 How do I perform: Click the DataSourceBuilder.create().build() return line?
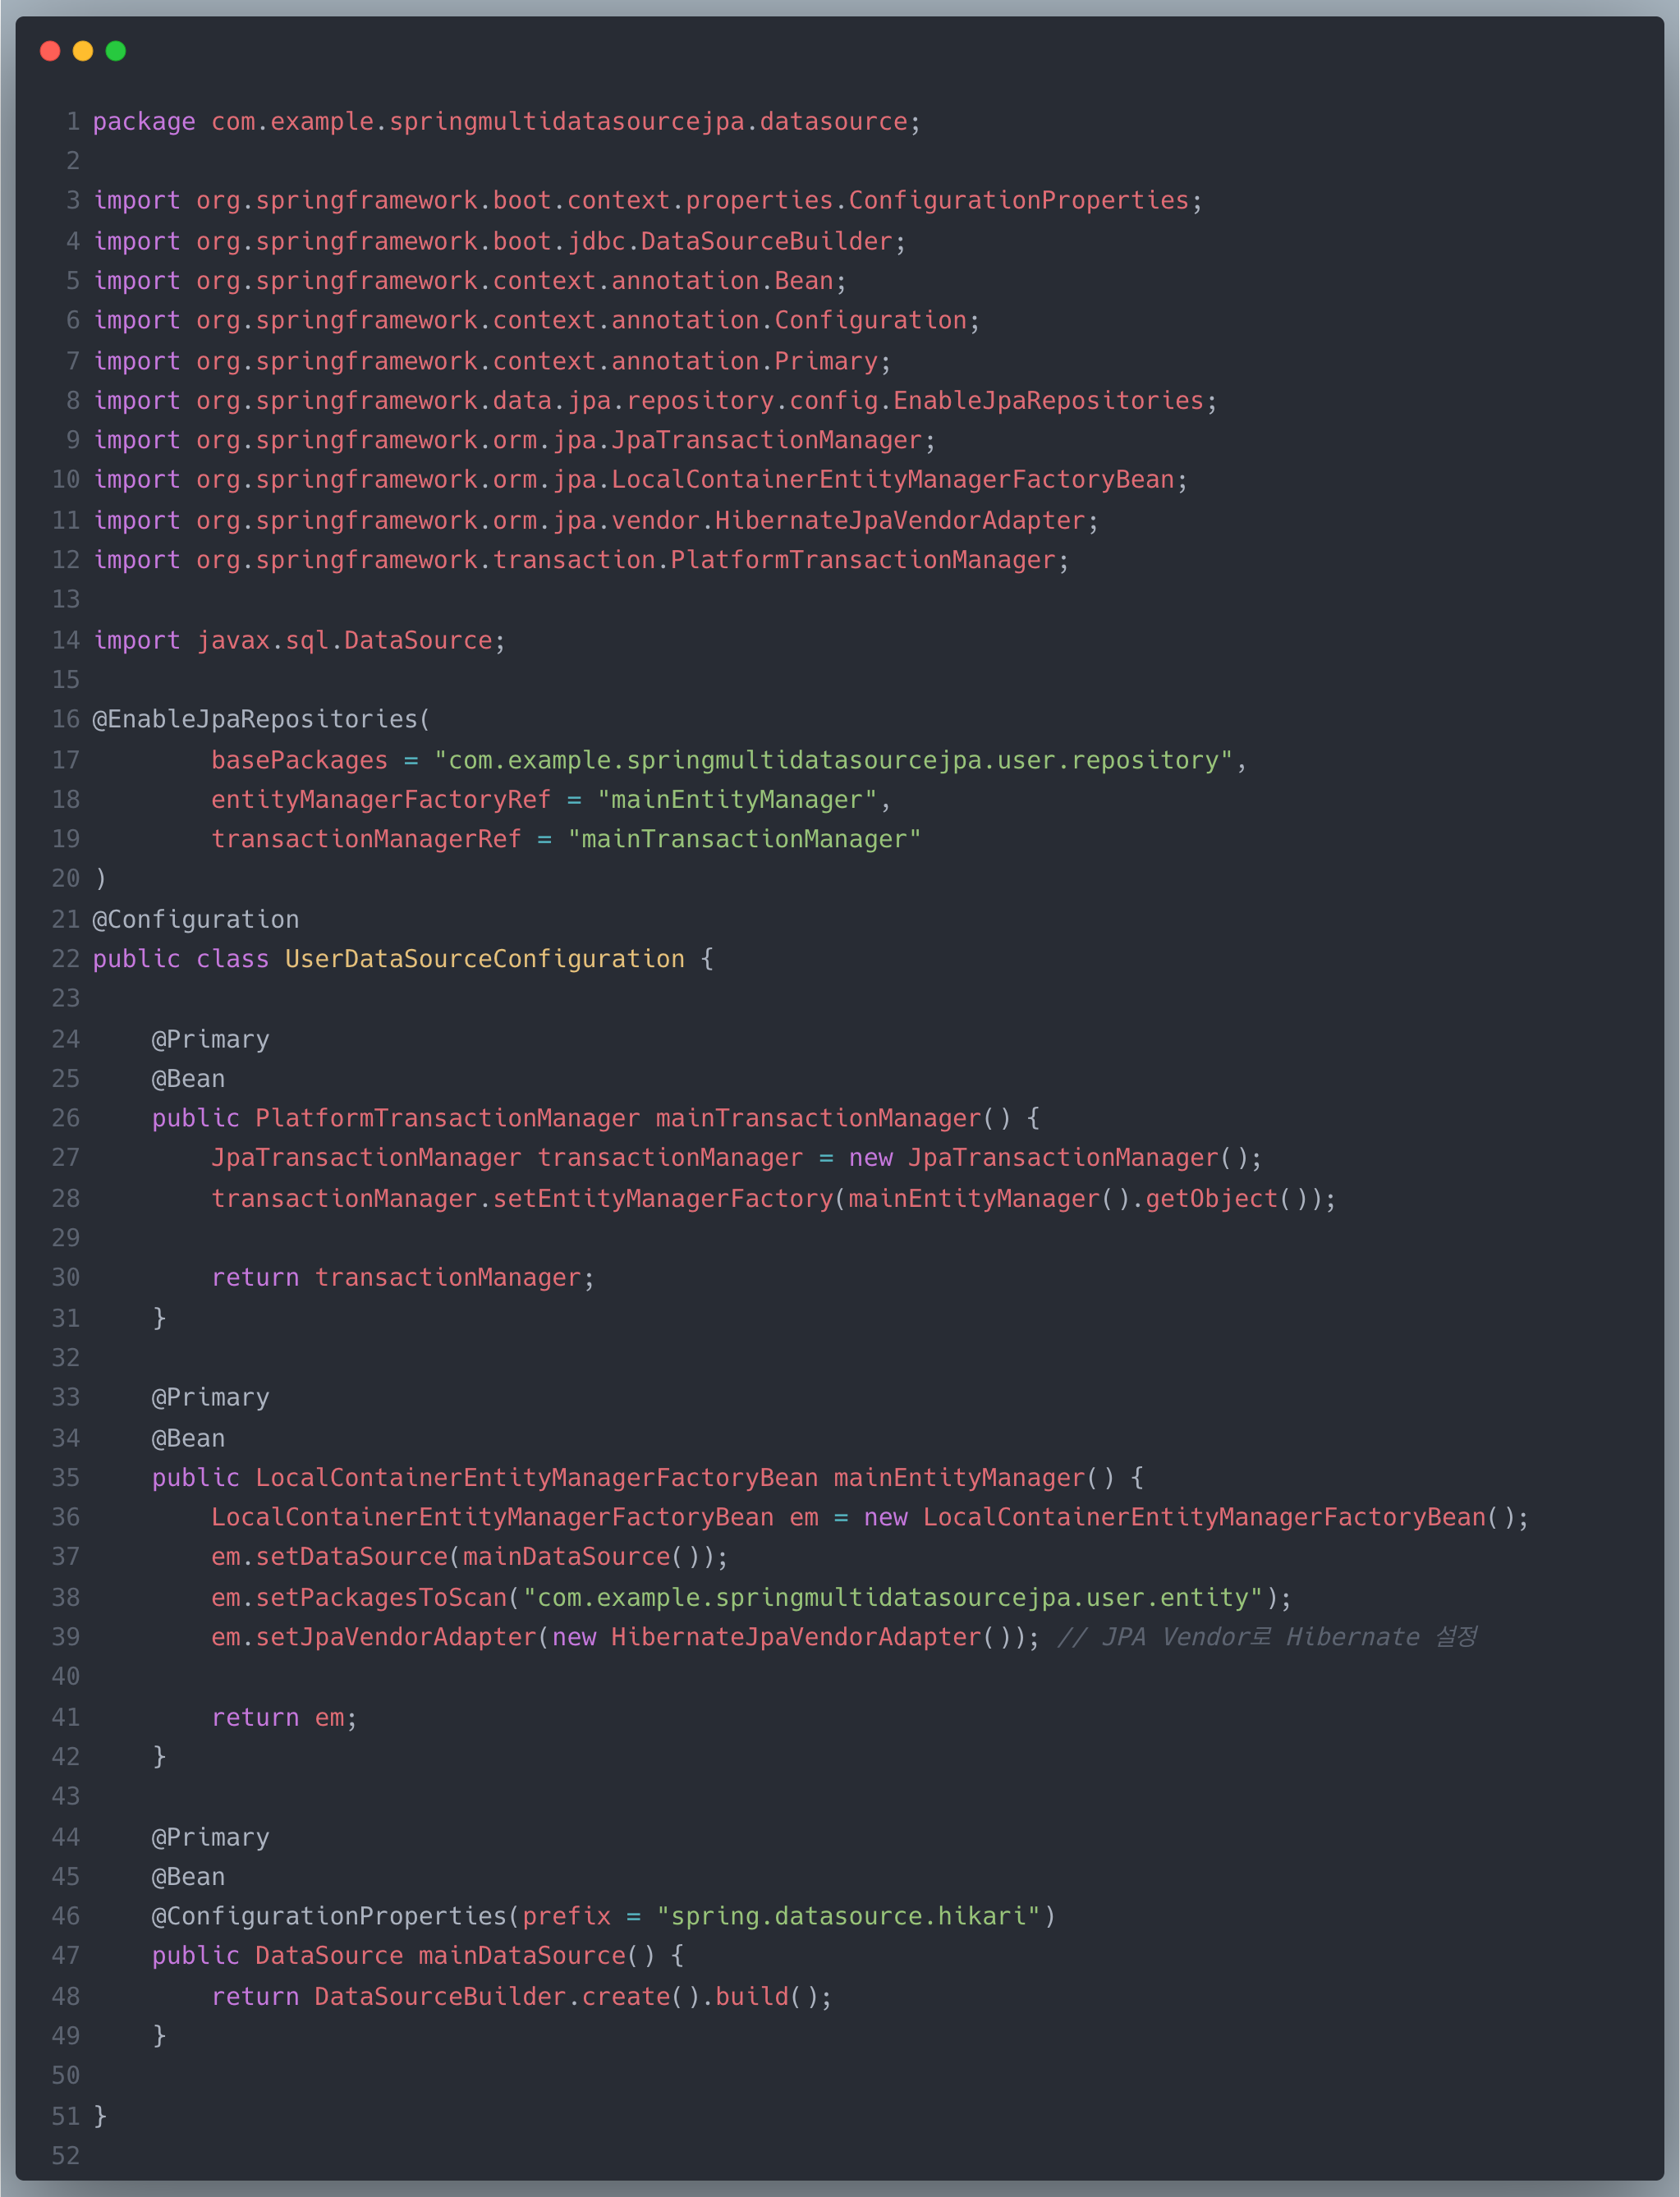(522, 1996)
